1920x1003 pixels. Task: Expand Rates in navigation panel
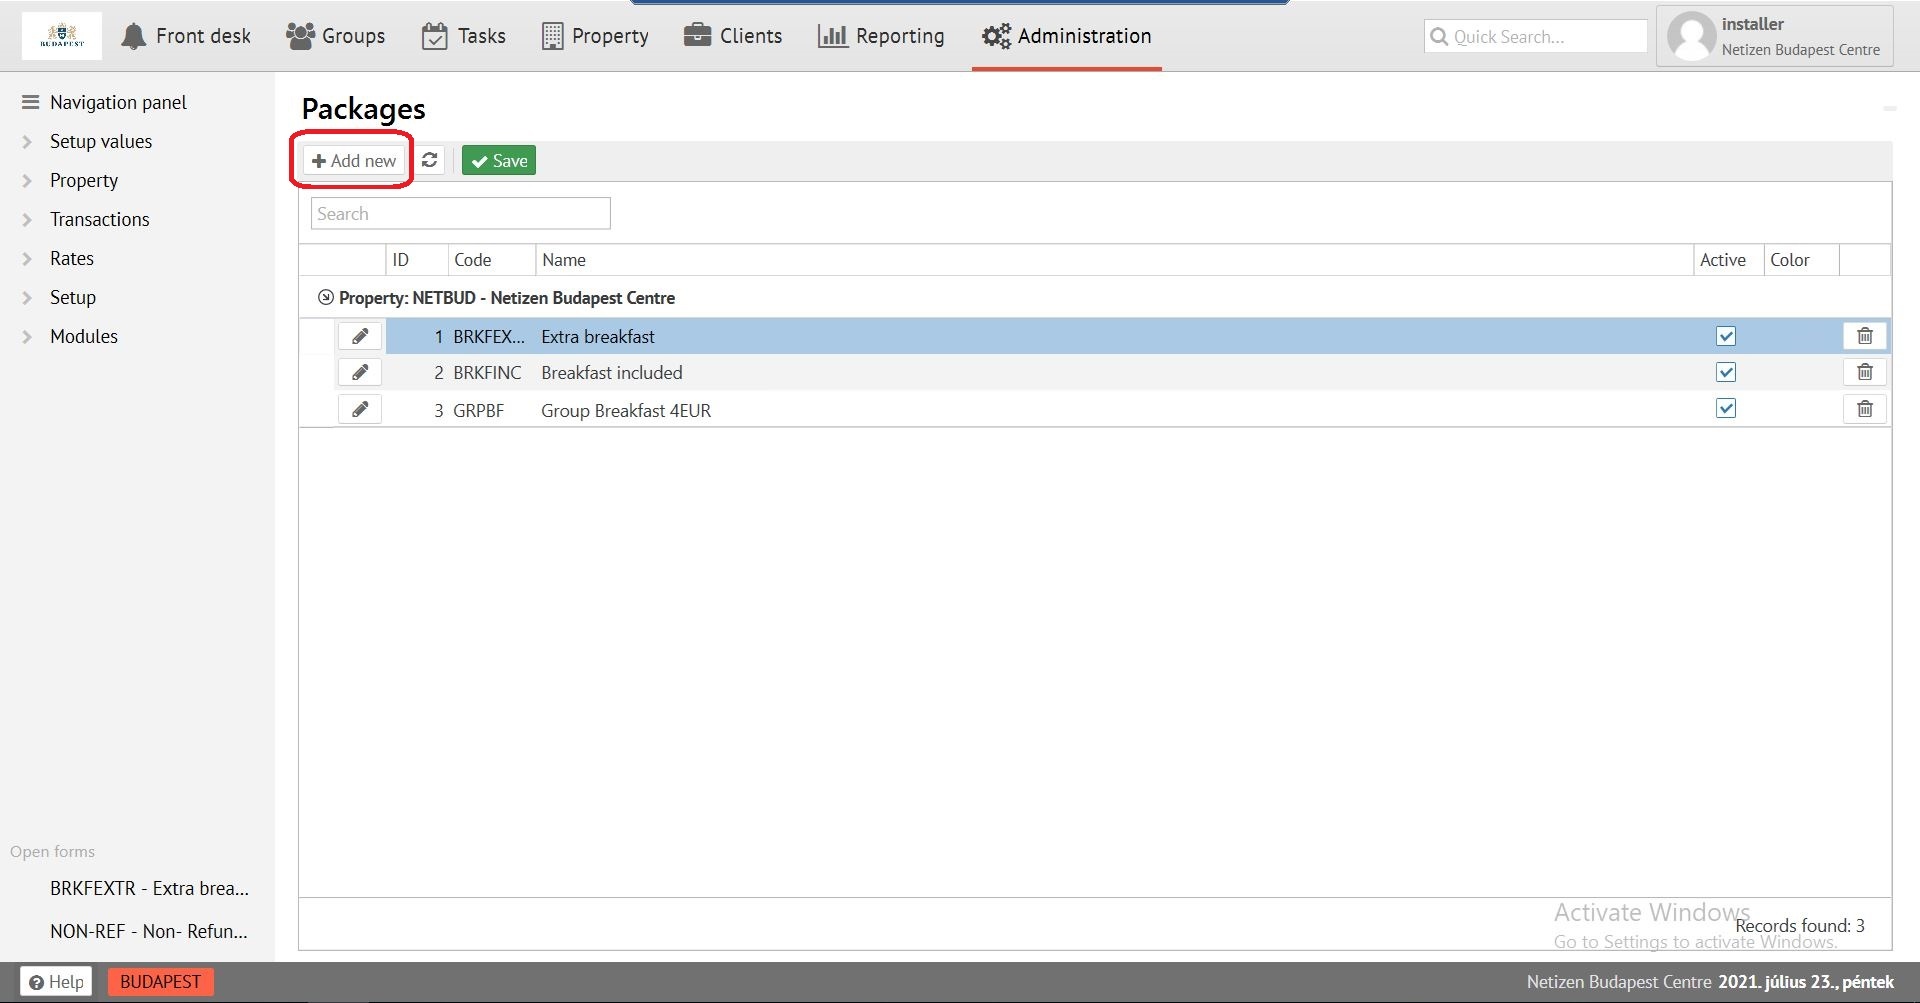click(27, 259)
